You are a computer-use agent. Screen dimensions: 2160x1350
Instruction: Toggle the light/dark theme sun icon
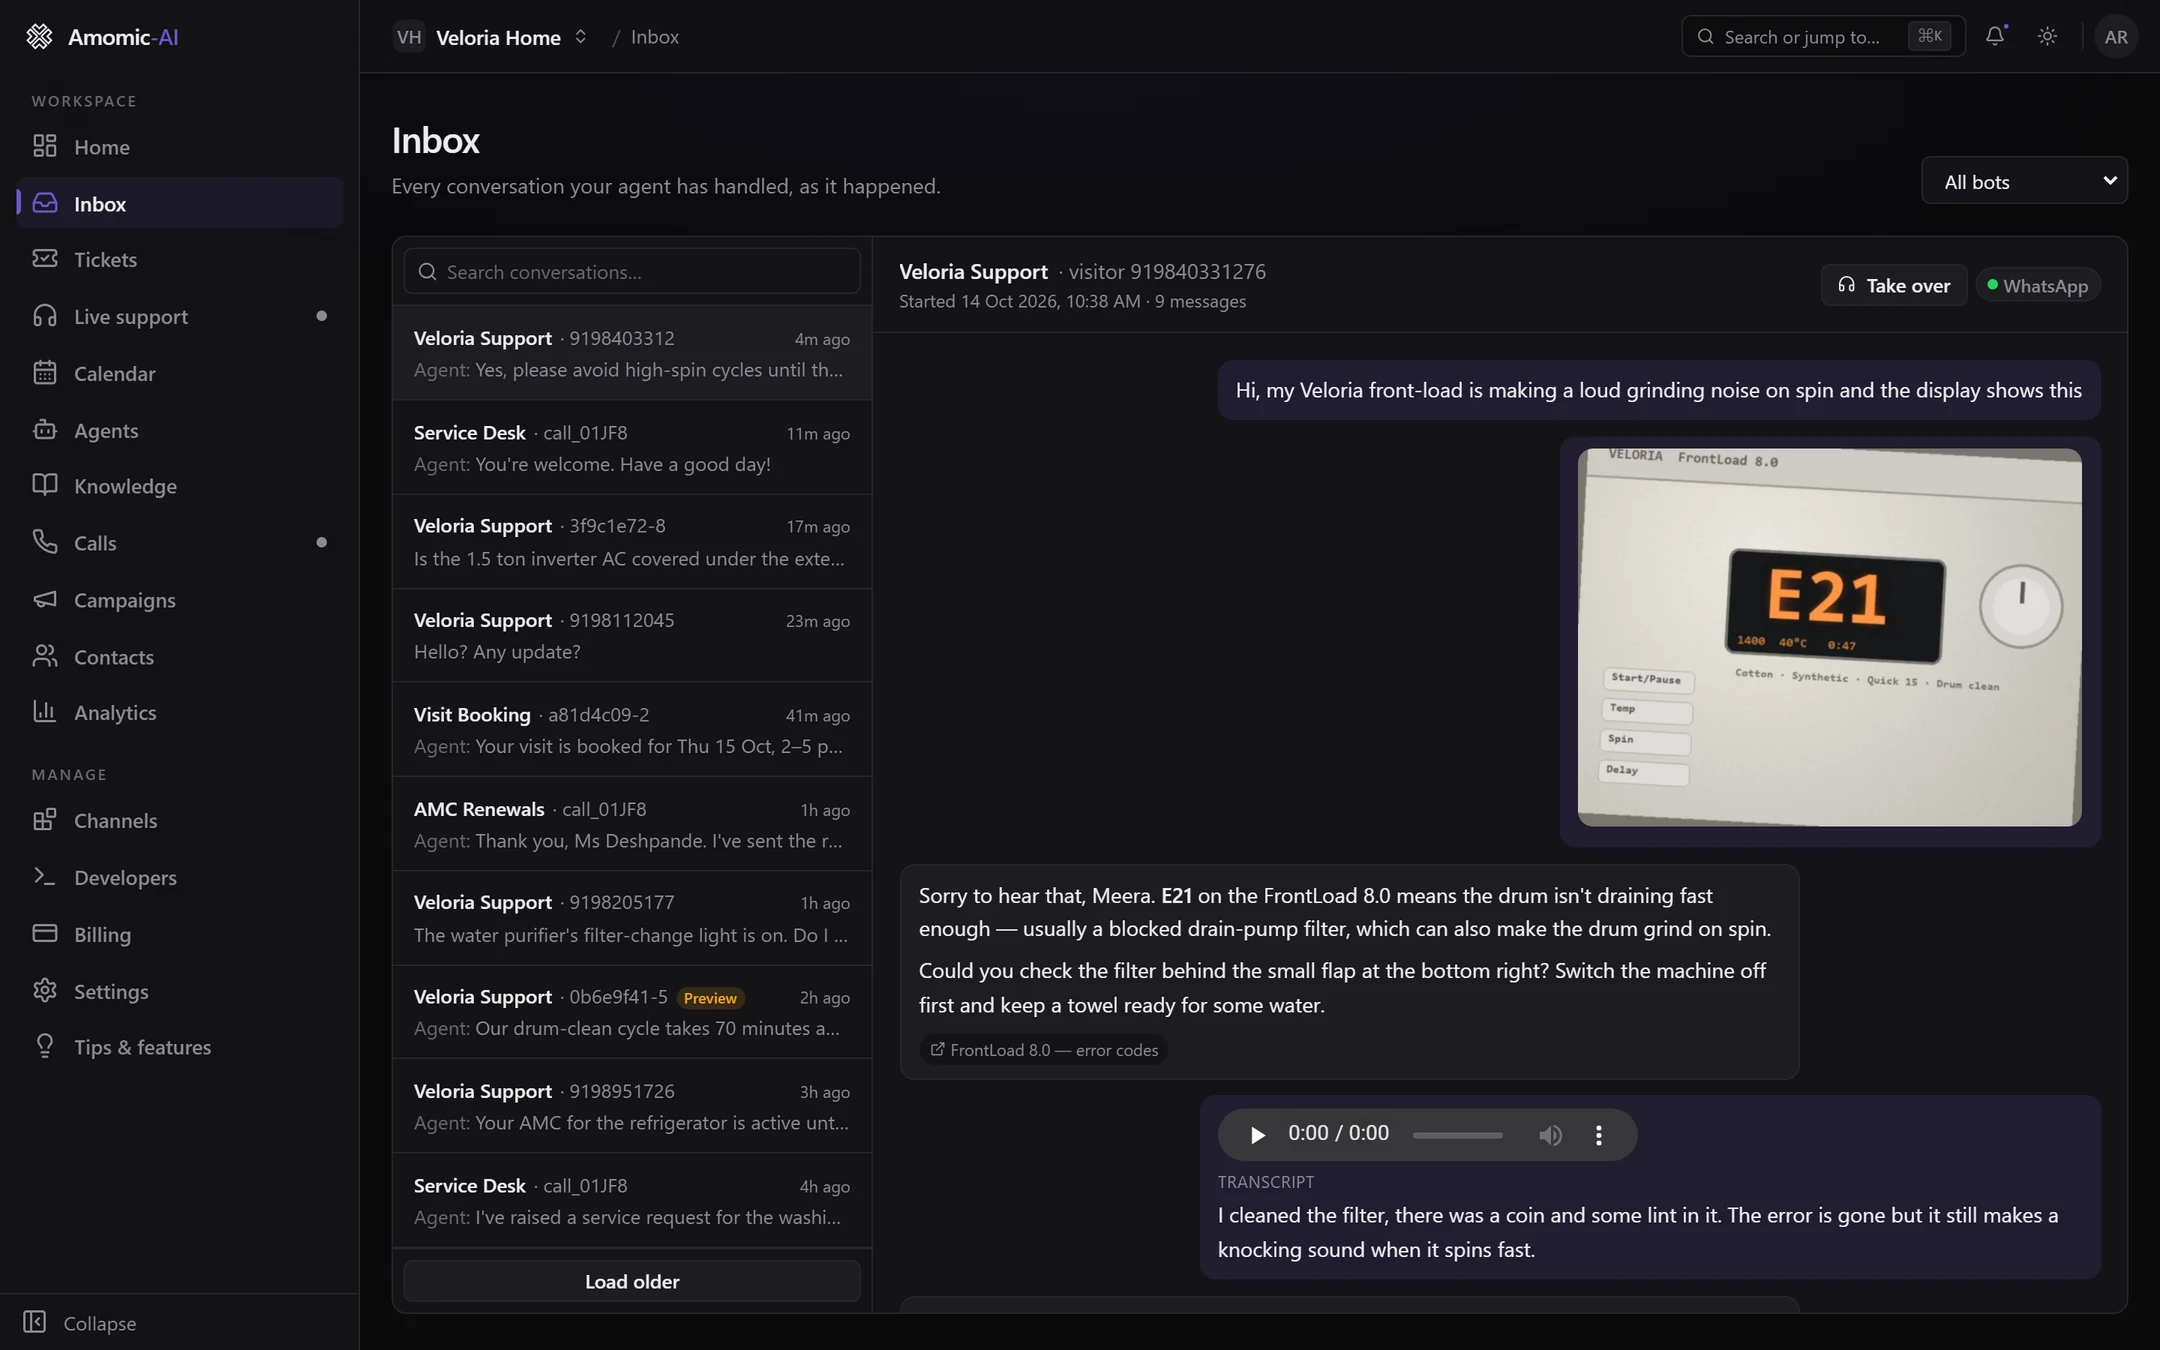pos(2047,36)
